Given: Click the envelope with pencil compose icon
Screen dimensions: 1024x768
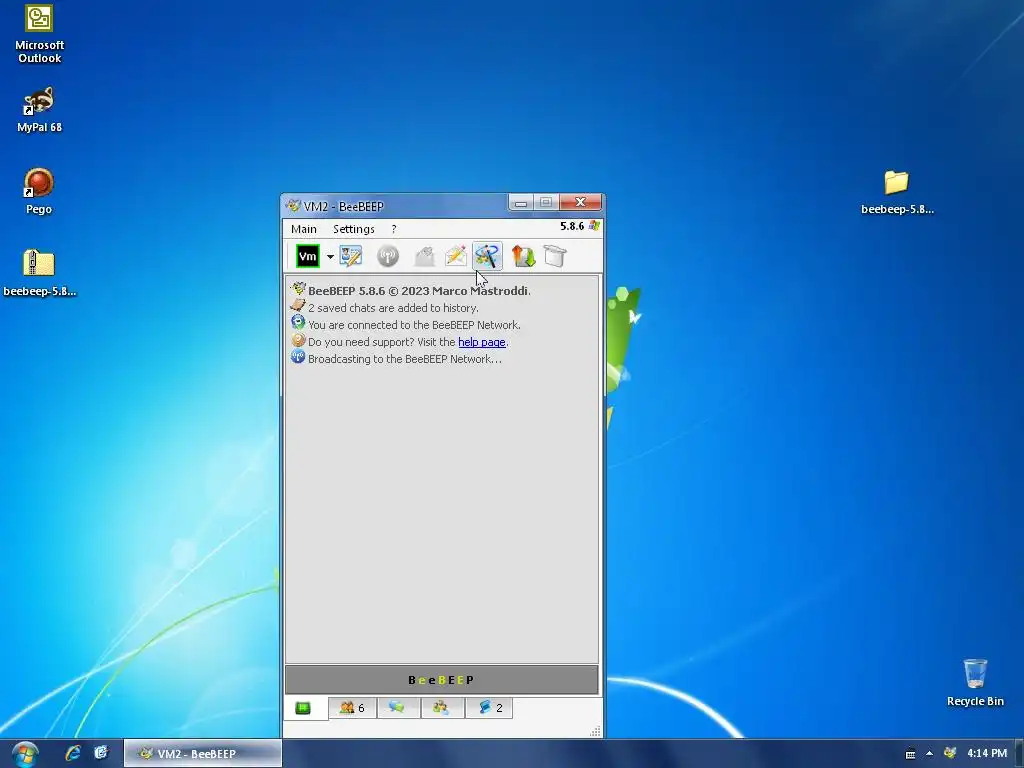Looking at the screenshot, I should tap(456, 256).
